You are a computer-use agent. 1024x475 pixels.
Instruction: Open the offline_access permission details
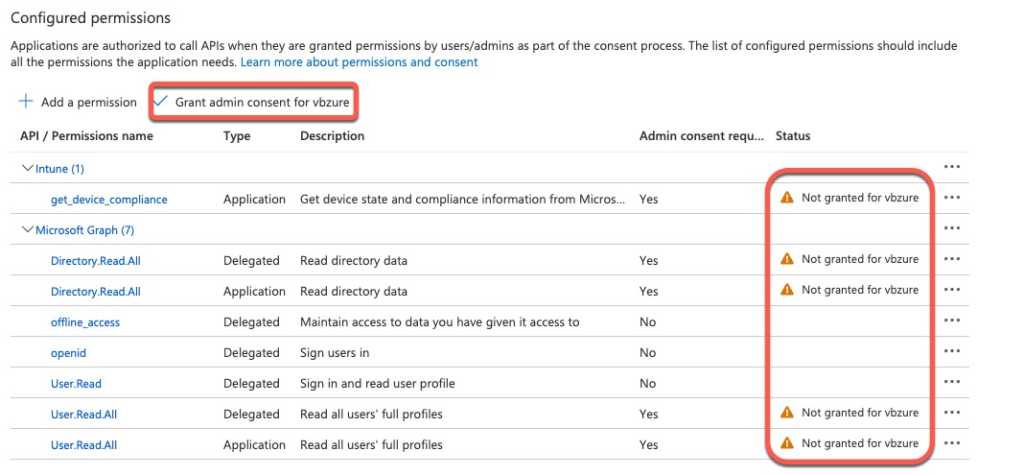point(87,322)
